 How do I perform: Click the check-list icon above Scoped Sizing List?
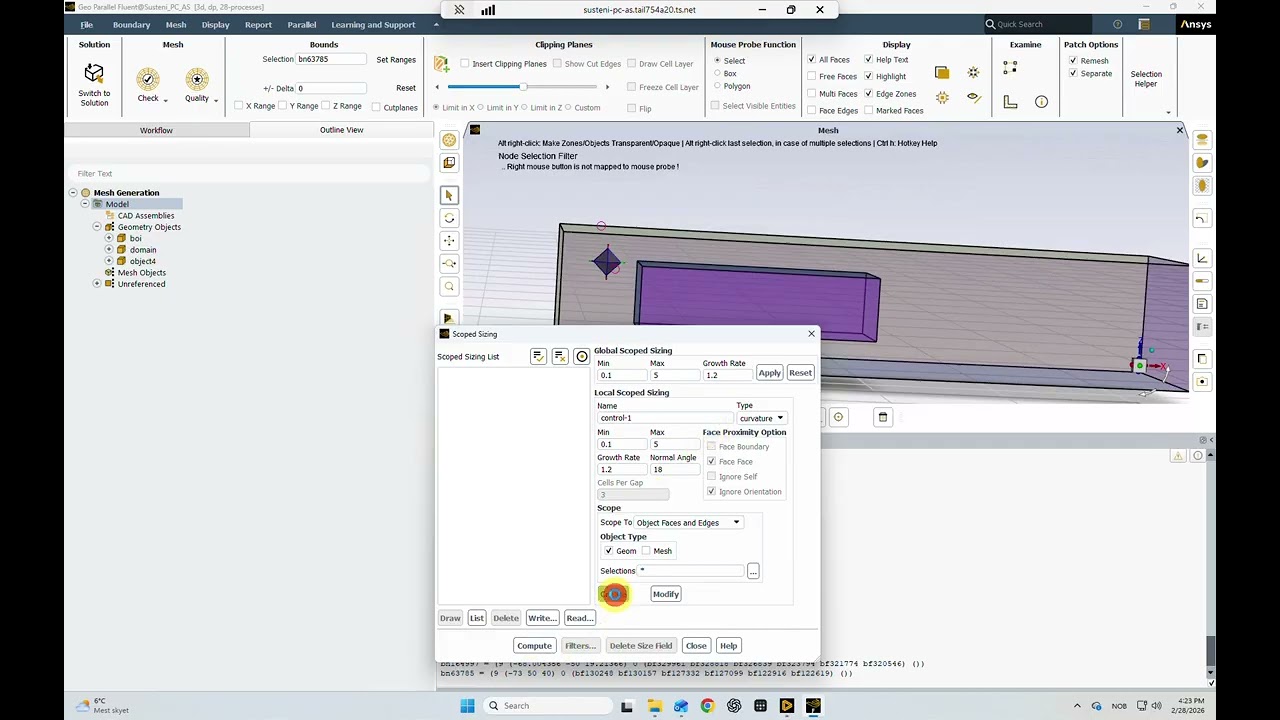(538, 356)
